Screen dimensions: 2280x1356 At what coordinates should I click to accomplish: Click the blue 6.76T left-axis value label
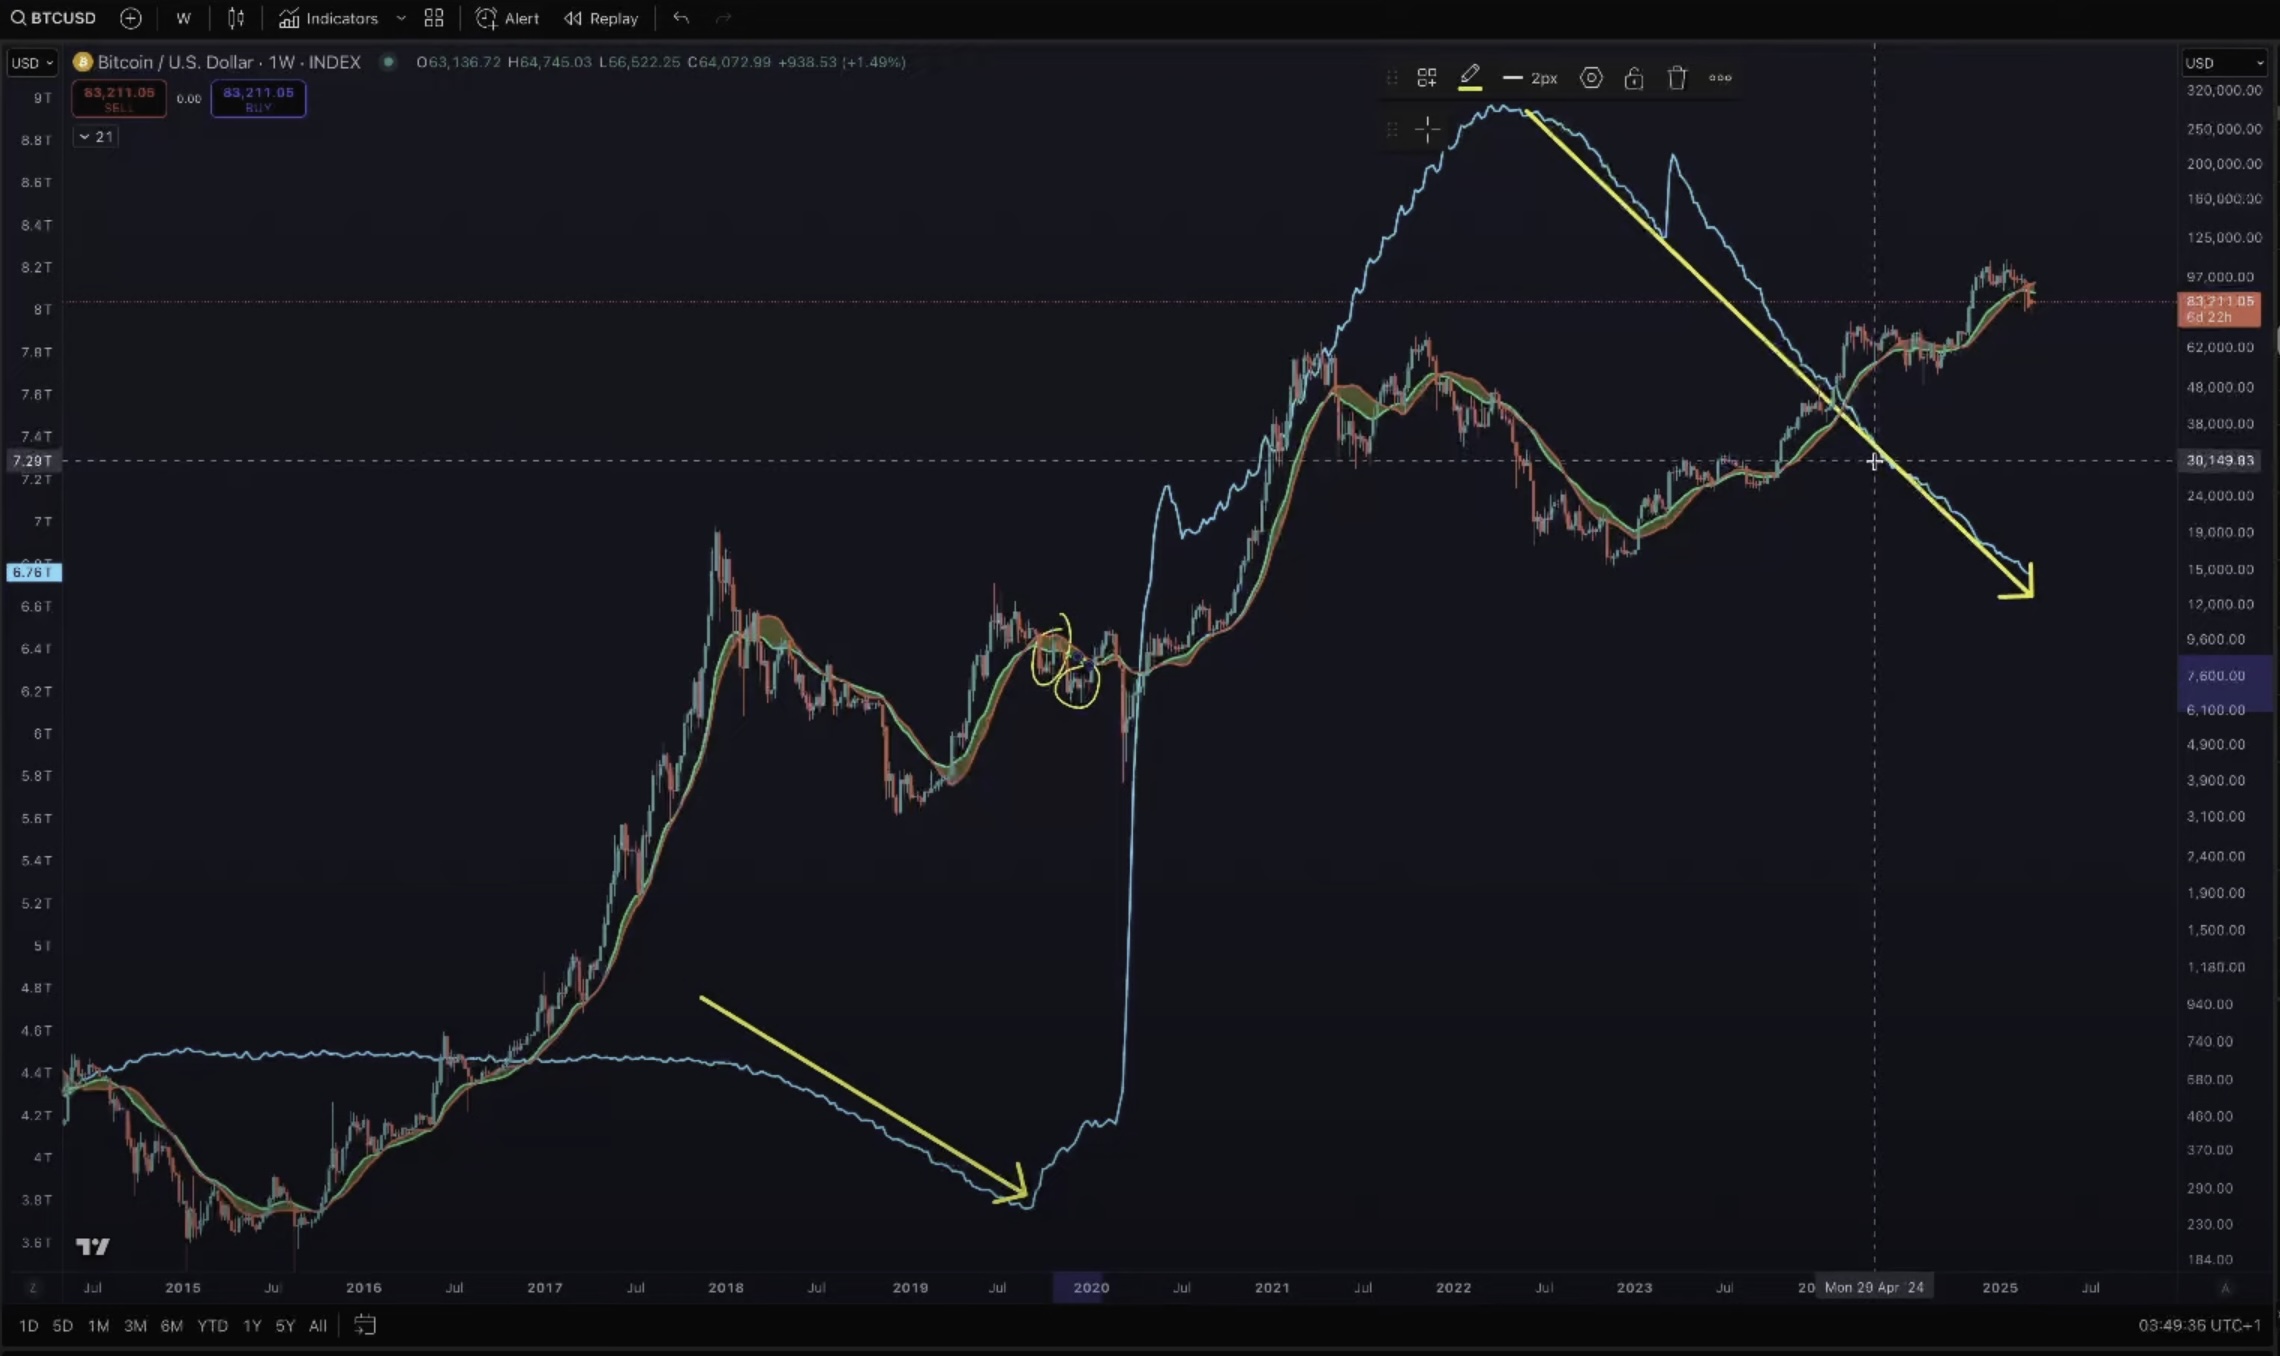(33, 573)
